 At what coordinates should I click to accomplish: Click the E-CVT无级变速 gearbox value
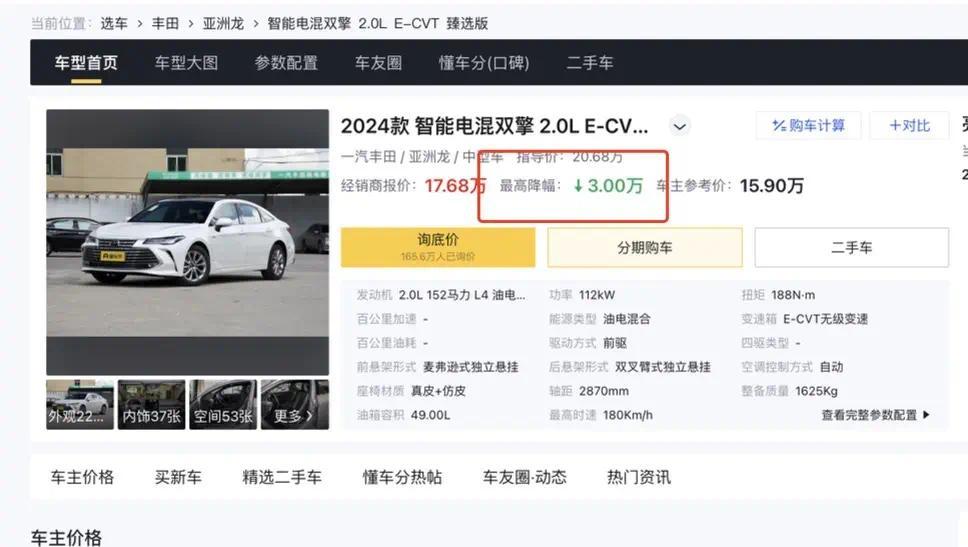click(825, 319)
